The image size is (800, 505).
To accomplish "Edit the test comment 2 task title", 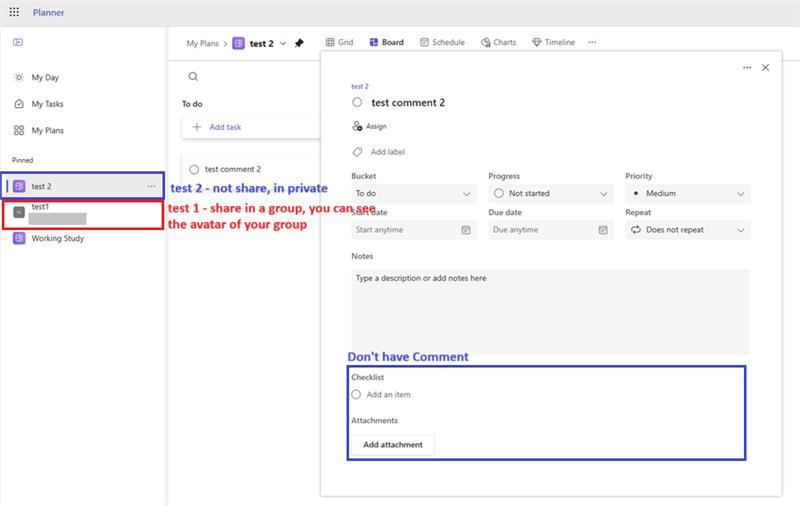I will (408, 103).
